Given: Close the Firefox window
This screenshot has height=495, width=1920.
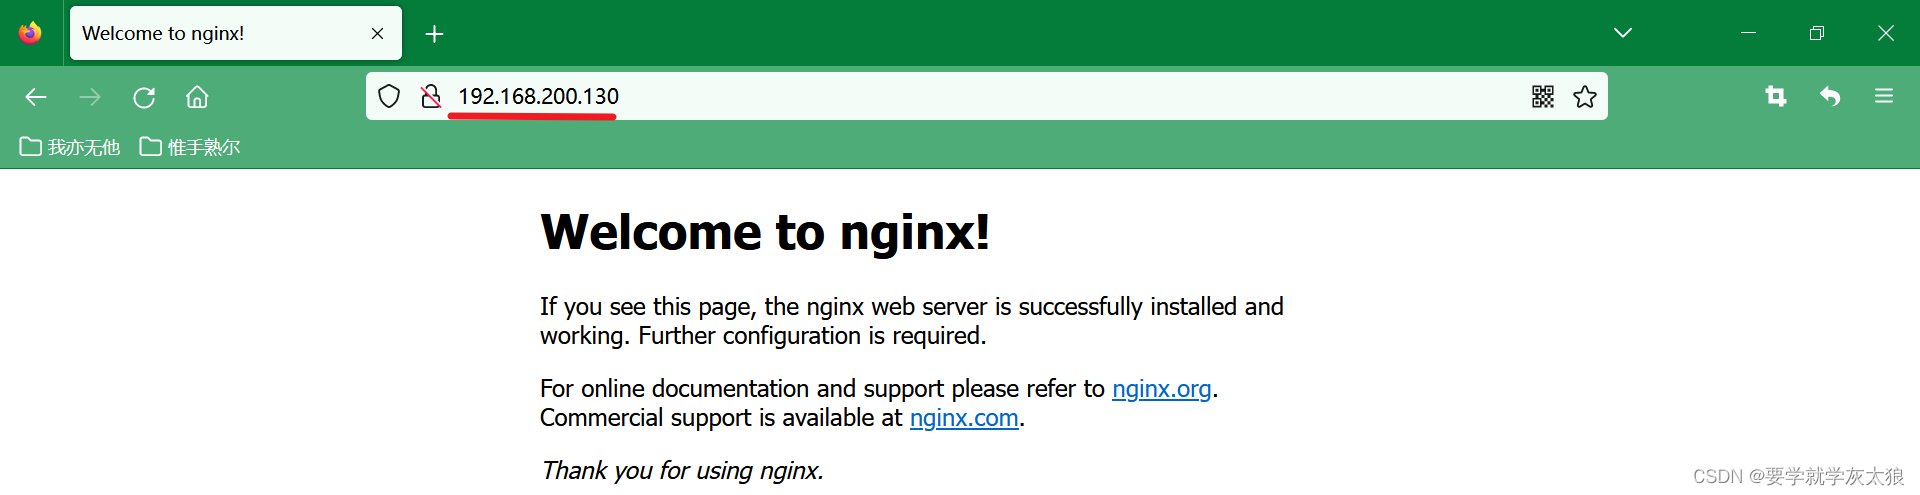Looking at the screenshot, I should click(x=1886, y=33).
